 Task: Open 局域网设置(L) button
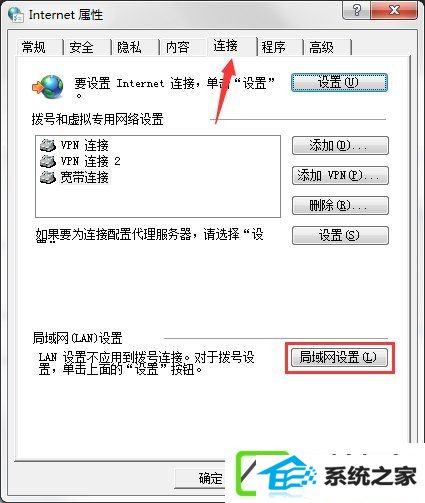pos(339,357)
